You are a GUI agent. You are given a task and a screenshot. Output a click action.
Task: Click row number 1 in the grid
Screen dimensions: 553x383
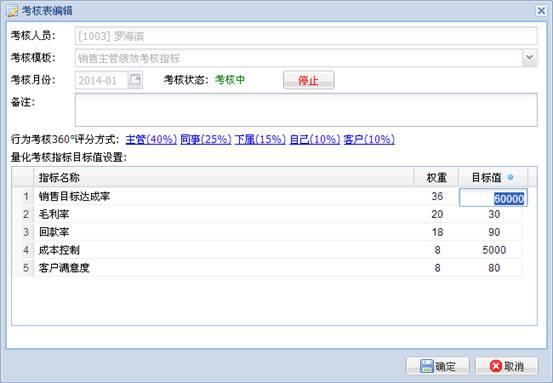pyautogui.click(x=23, y=196)
